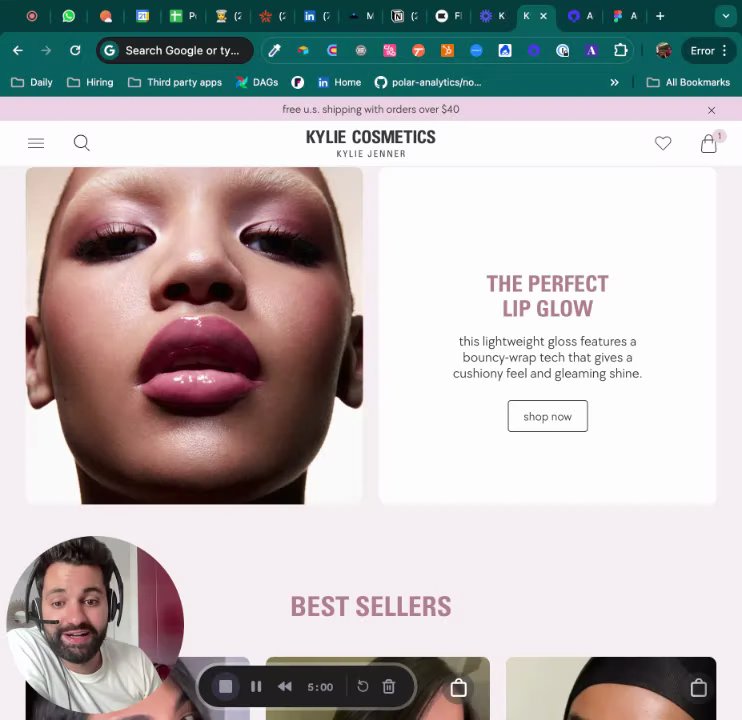This screenshot has width=742, height=720.
Task: Stop the screen recording
Action: pos(226,686)
